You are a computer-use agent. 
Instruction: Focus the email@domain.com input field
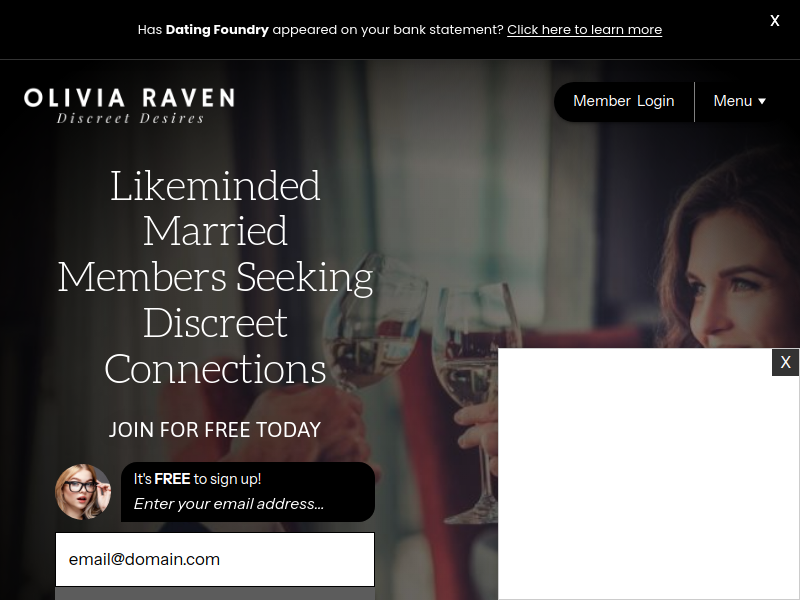pyautogui.click(x=215, y=560)
